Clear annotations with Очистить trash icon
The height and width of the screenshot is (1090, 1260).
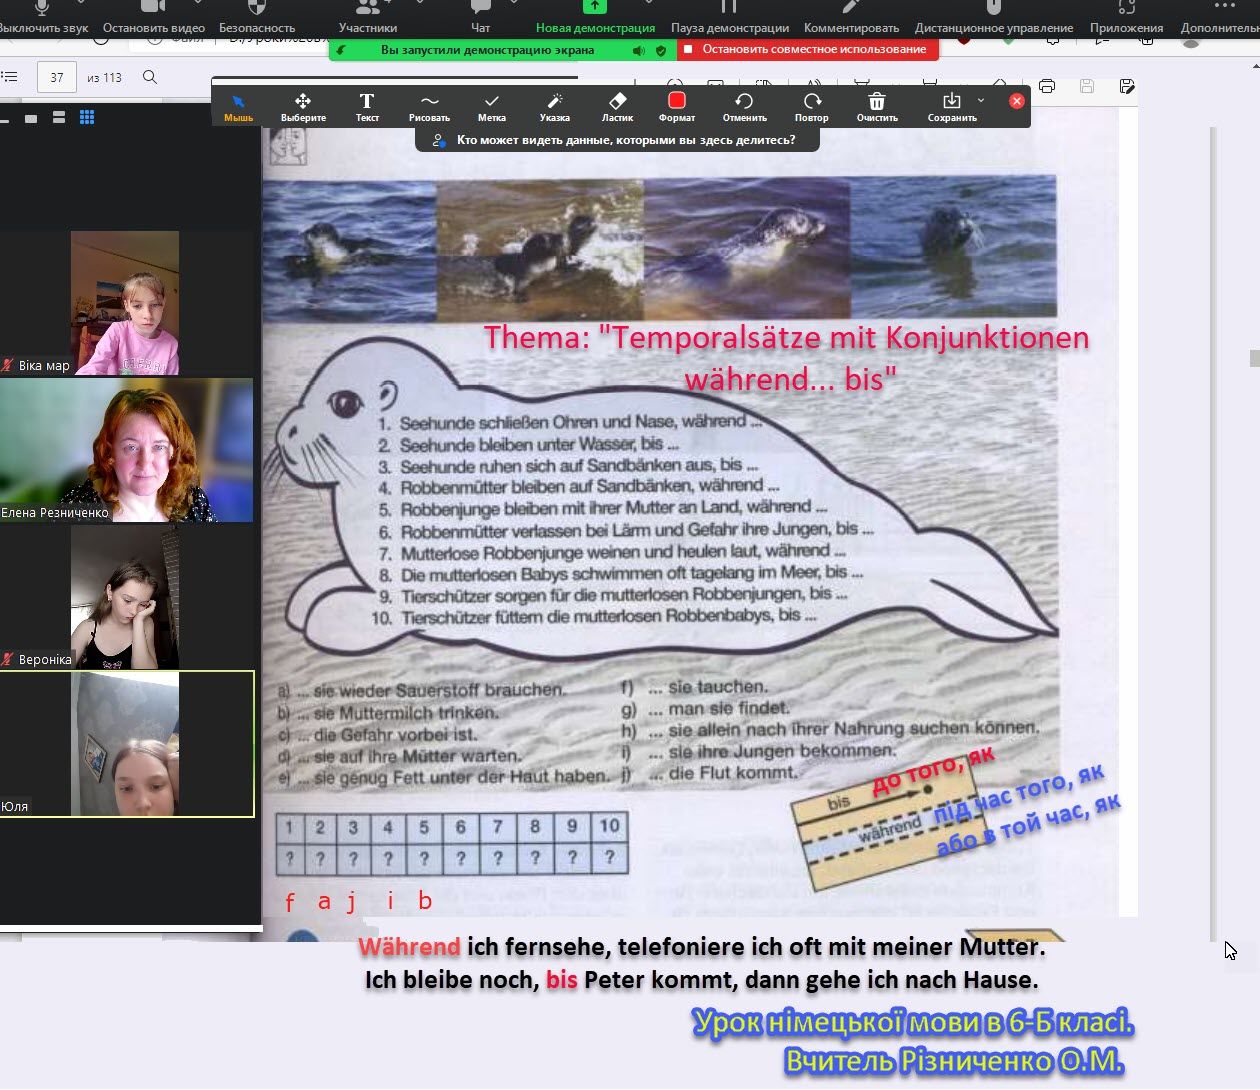[x=877, y=106]
